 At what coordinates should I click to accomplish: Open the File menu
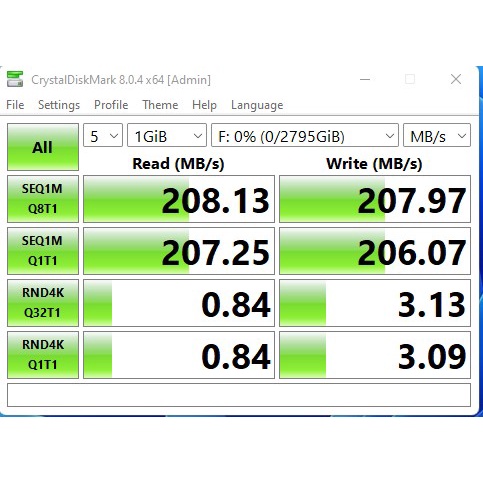[x=15, y=105]
